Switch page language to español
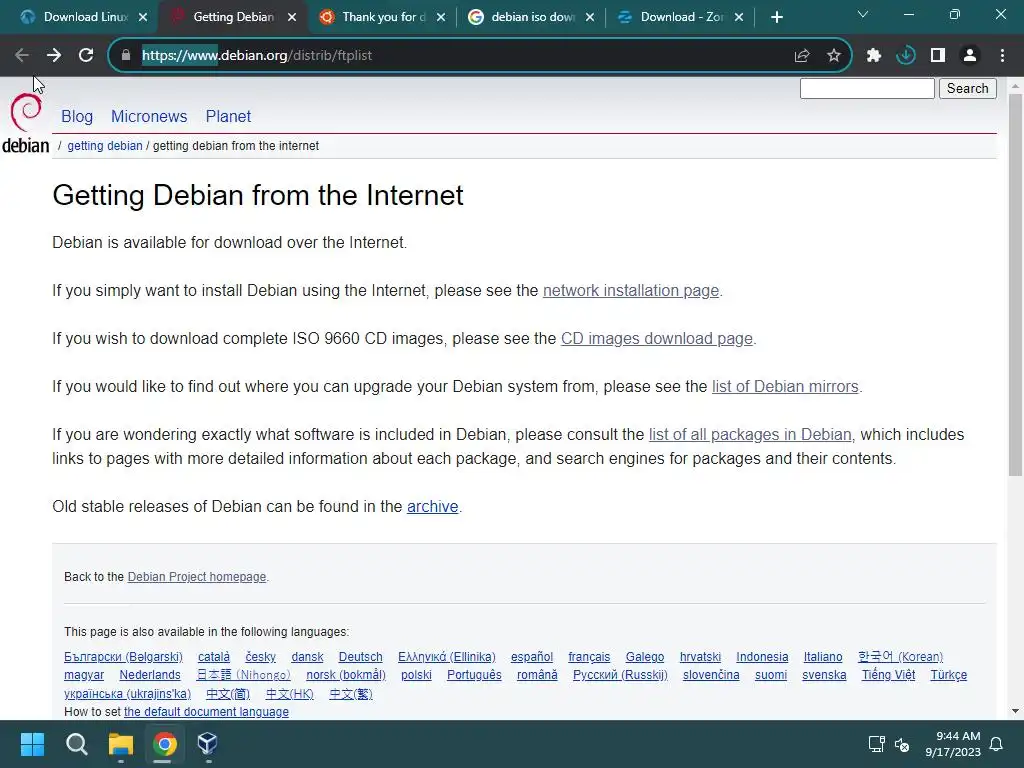This screenshot has width=1024, height=768. [x=532, y=657]
